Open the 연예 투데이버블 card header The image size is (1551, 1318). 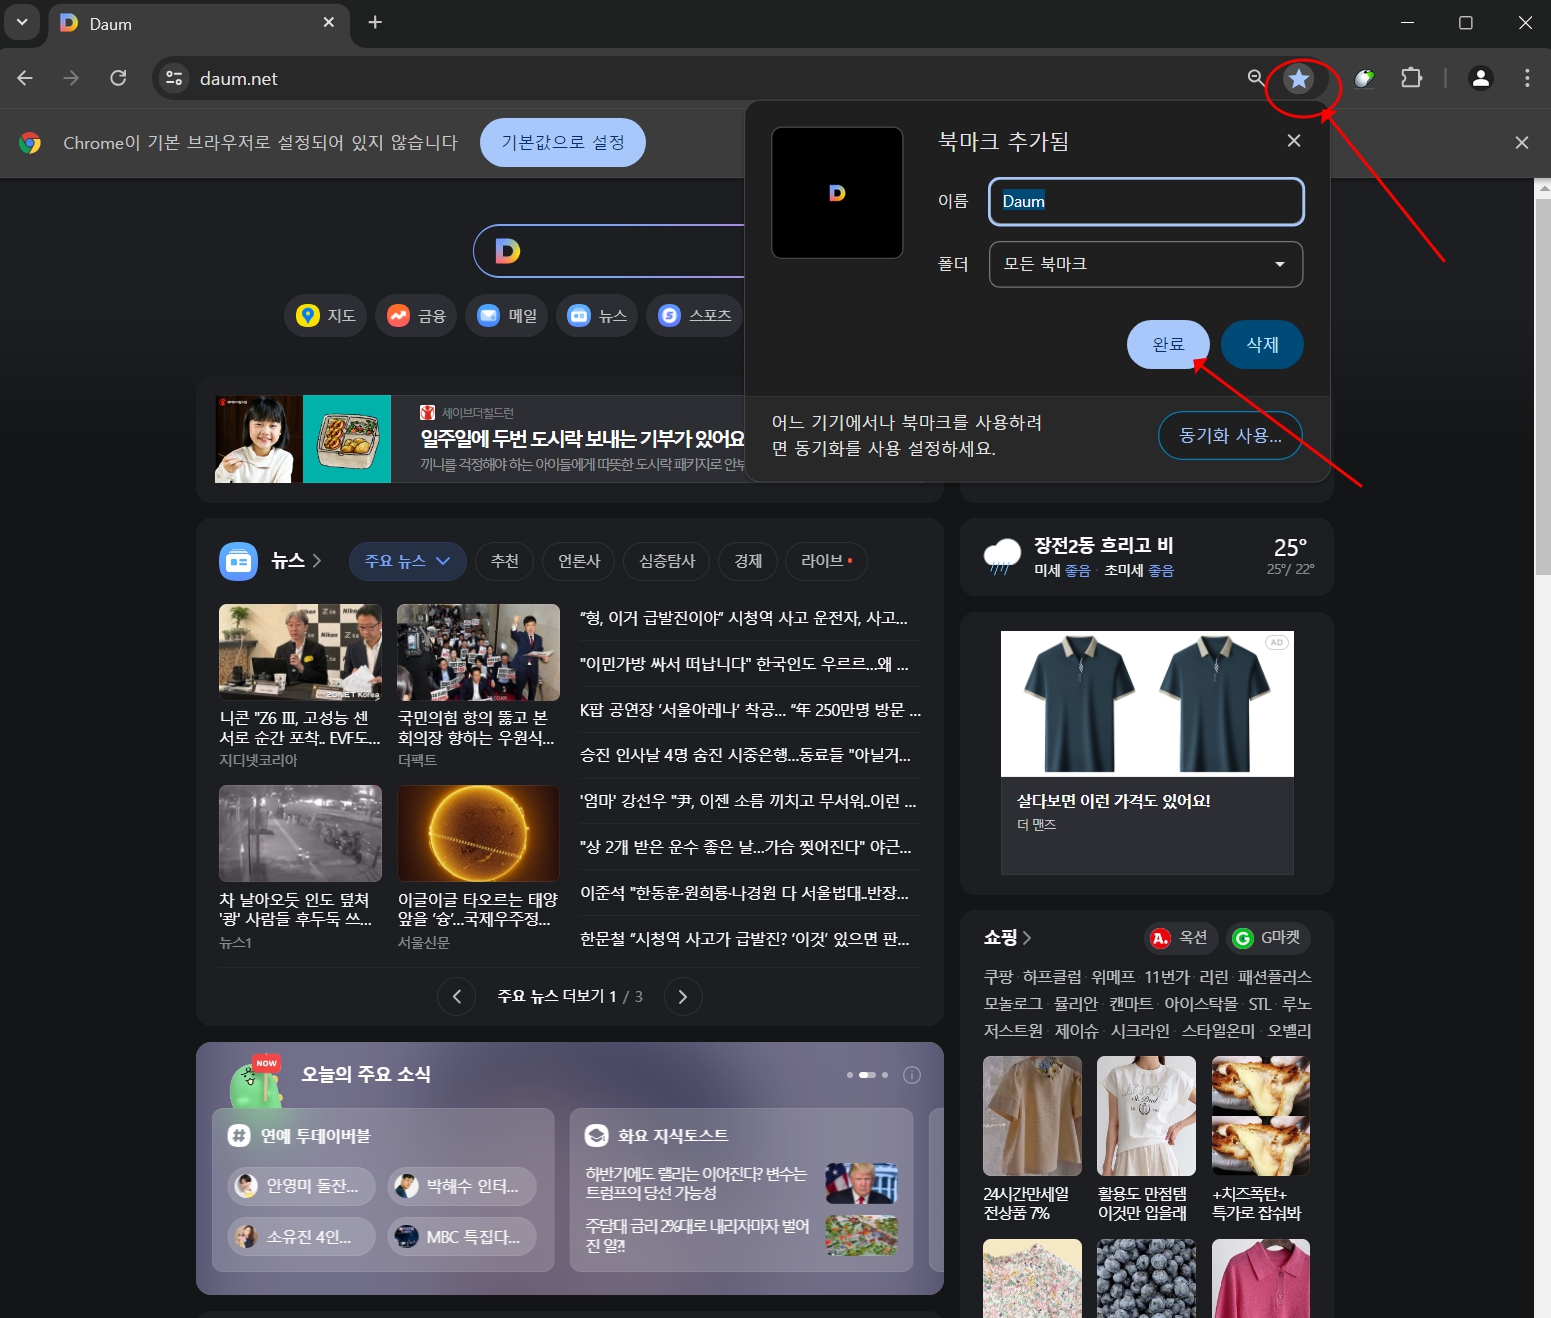point(300,1136)
